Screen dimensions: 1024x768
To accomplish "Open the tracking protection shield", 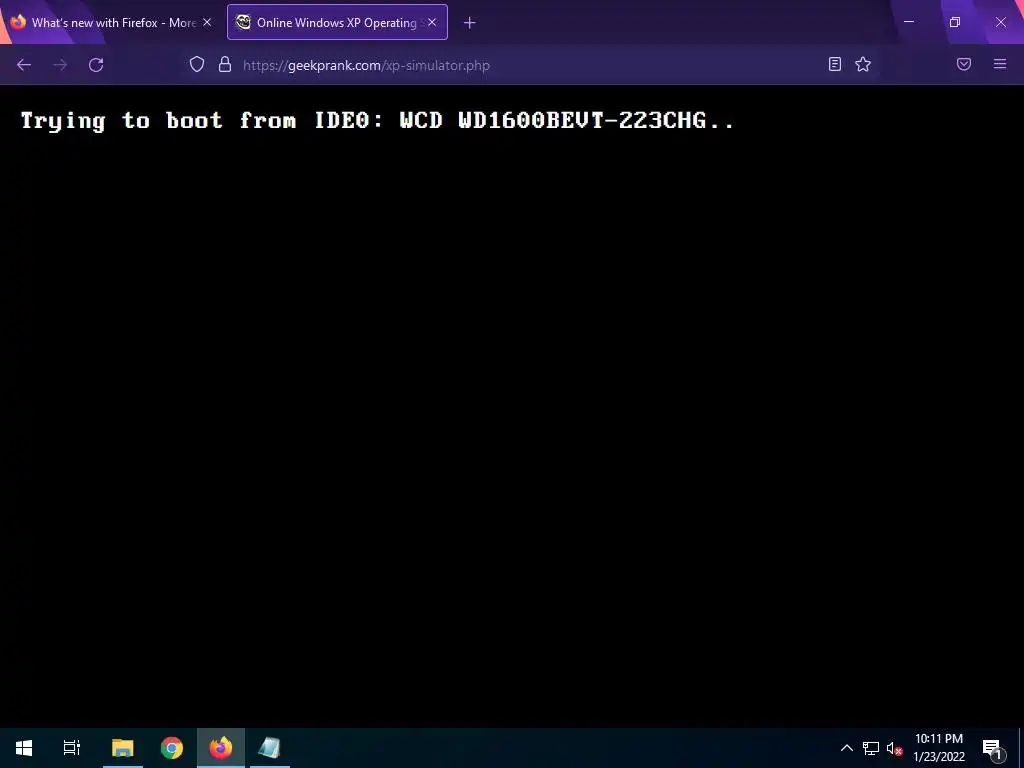I will click(x=197, y=64).
